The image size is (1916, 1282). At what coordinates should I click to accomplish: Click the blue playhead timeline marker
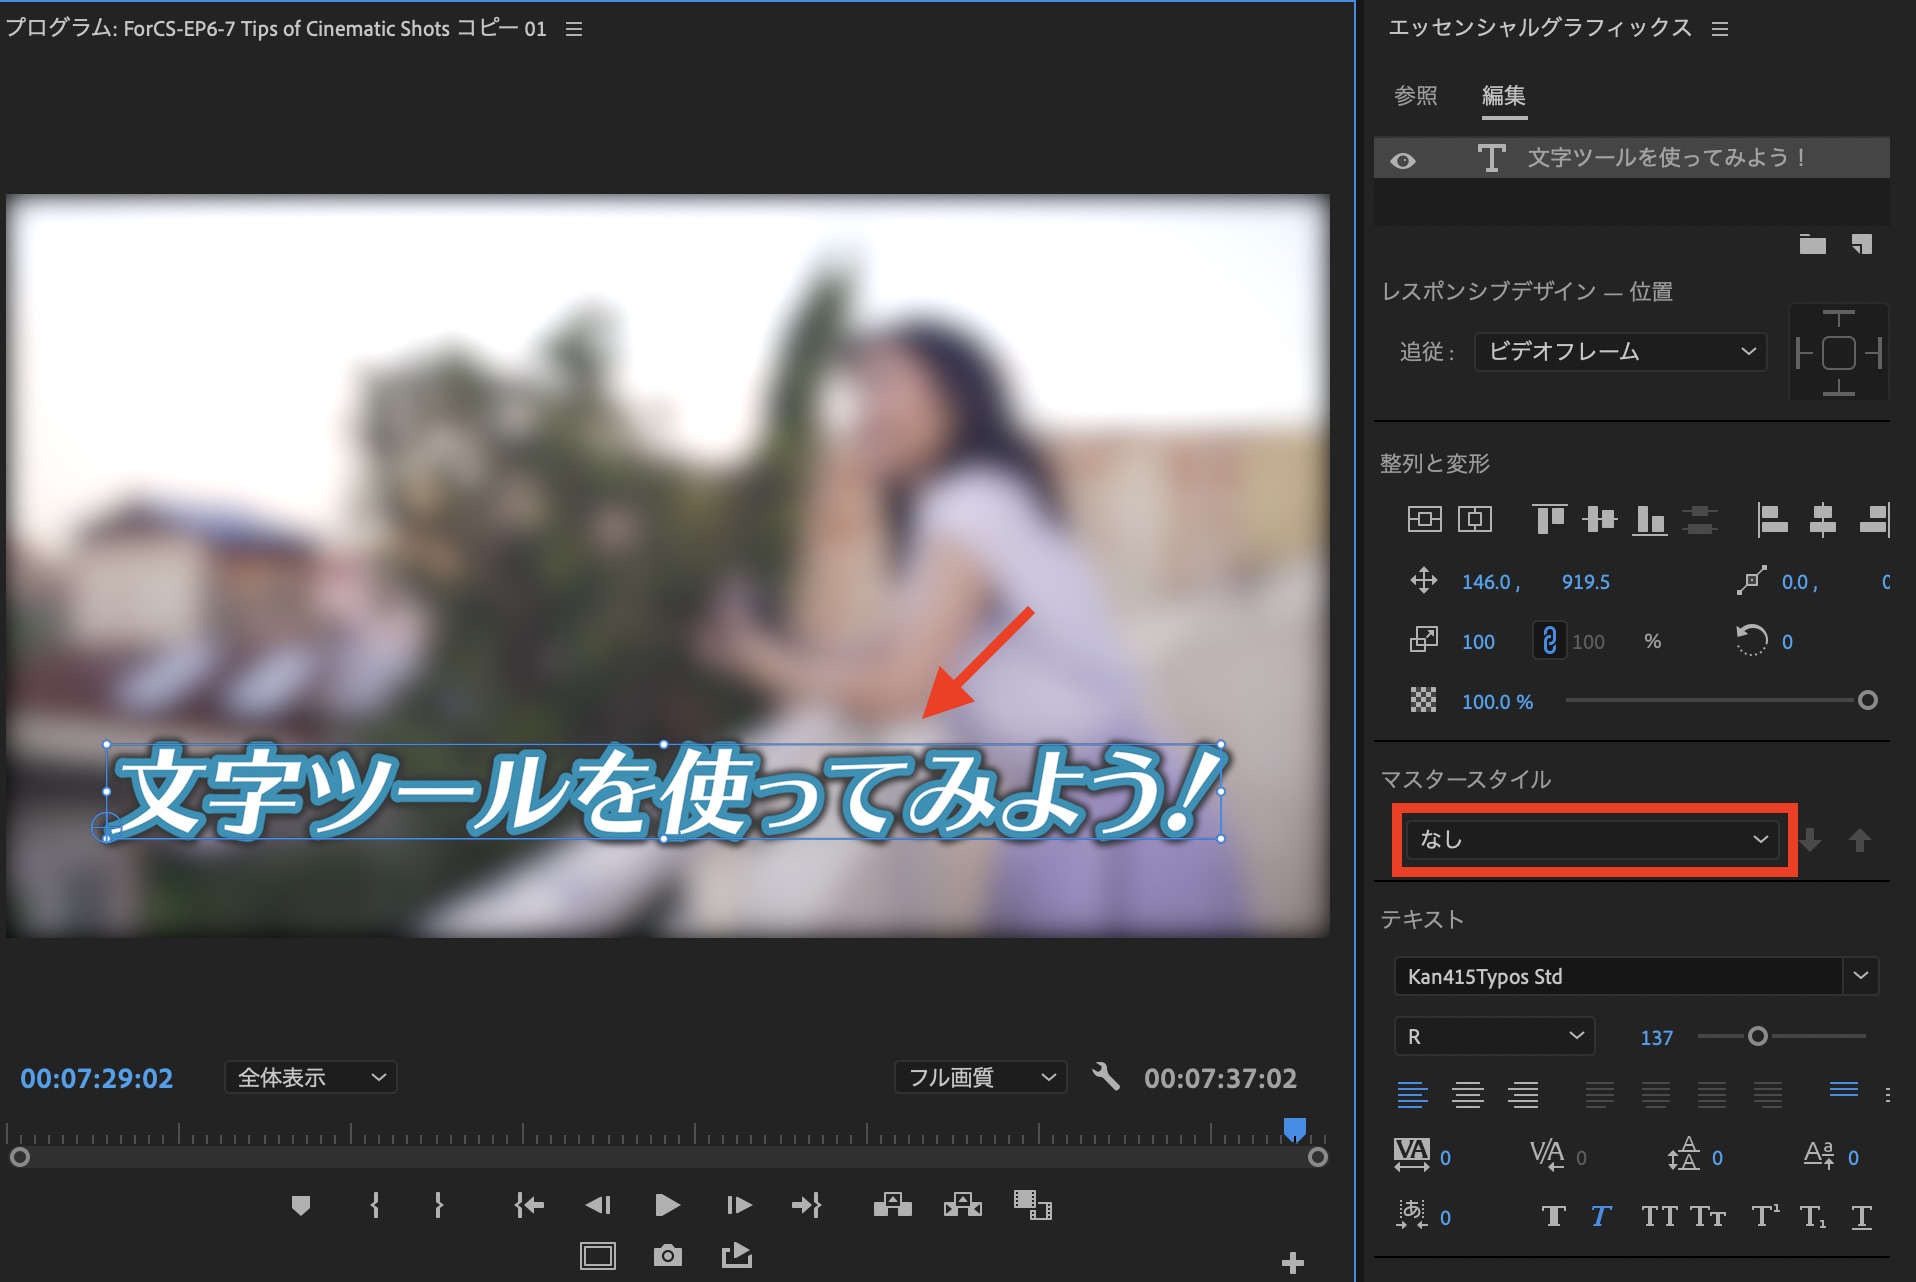point(1295,1130)
